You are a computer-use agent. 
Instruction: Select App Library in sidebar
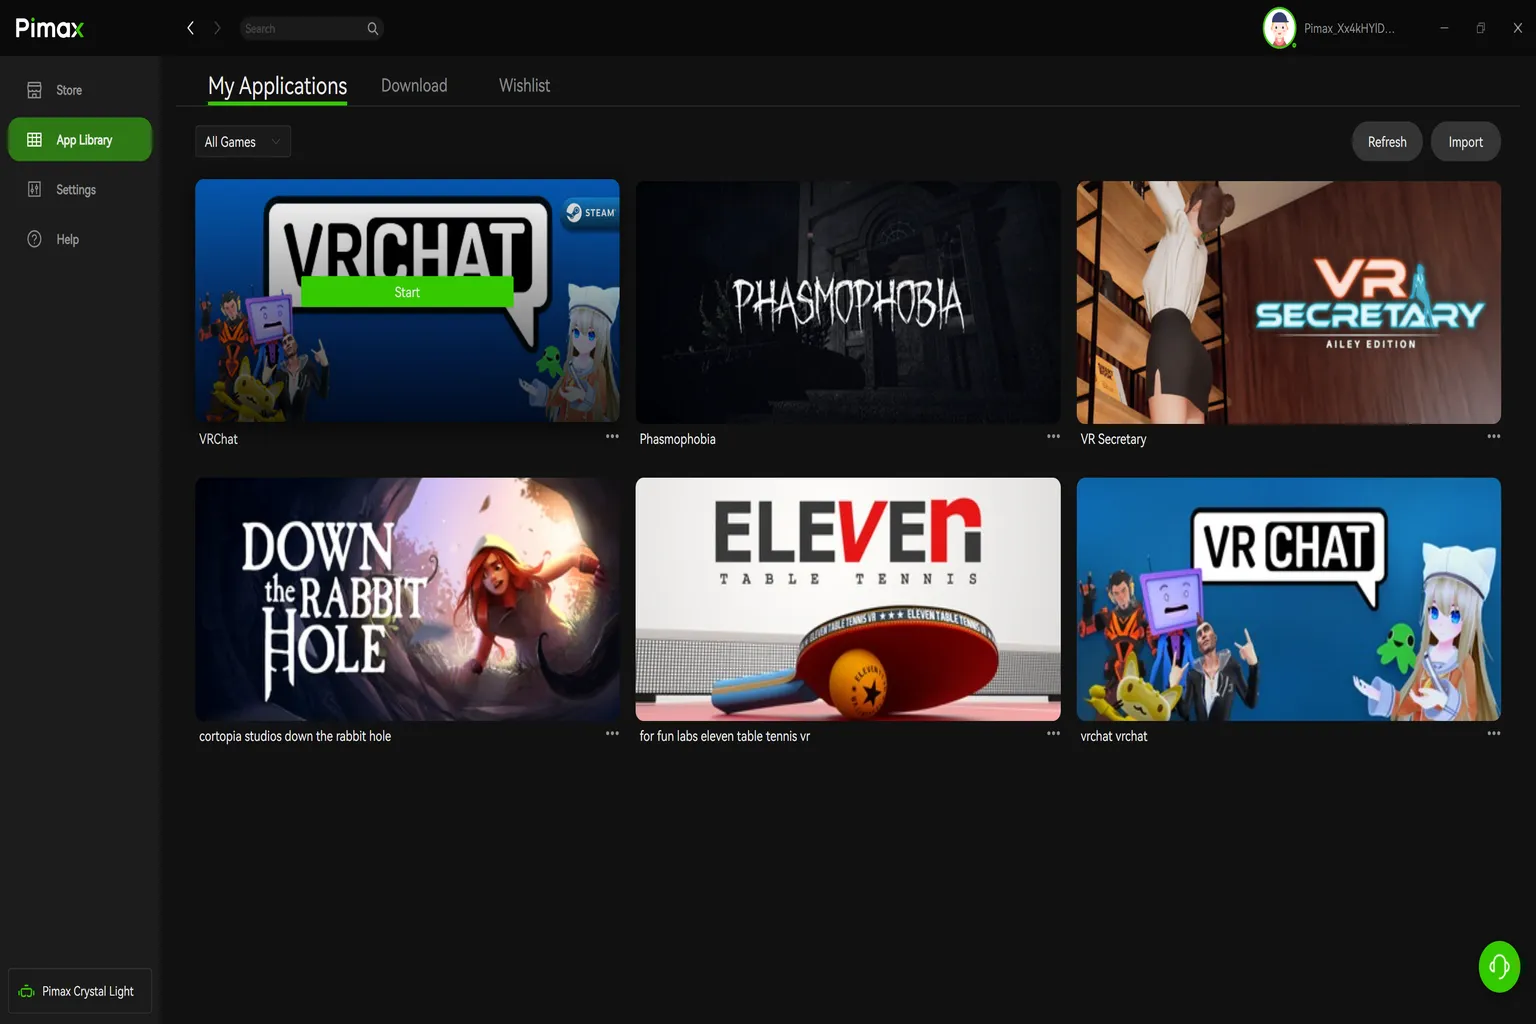pyautogui.click(x=80, y=140)
